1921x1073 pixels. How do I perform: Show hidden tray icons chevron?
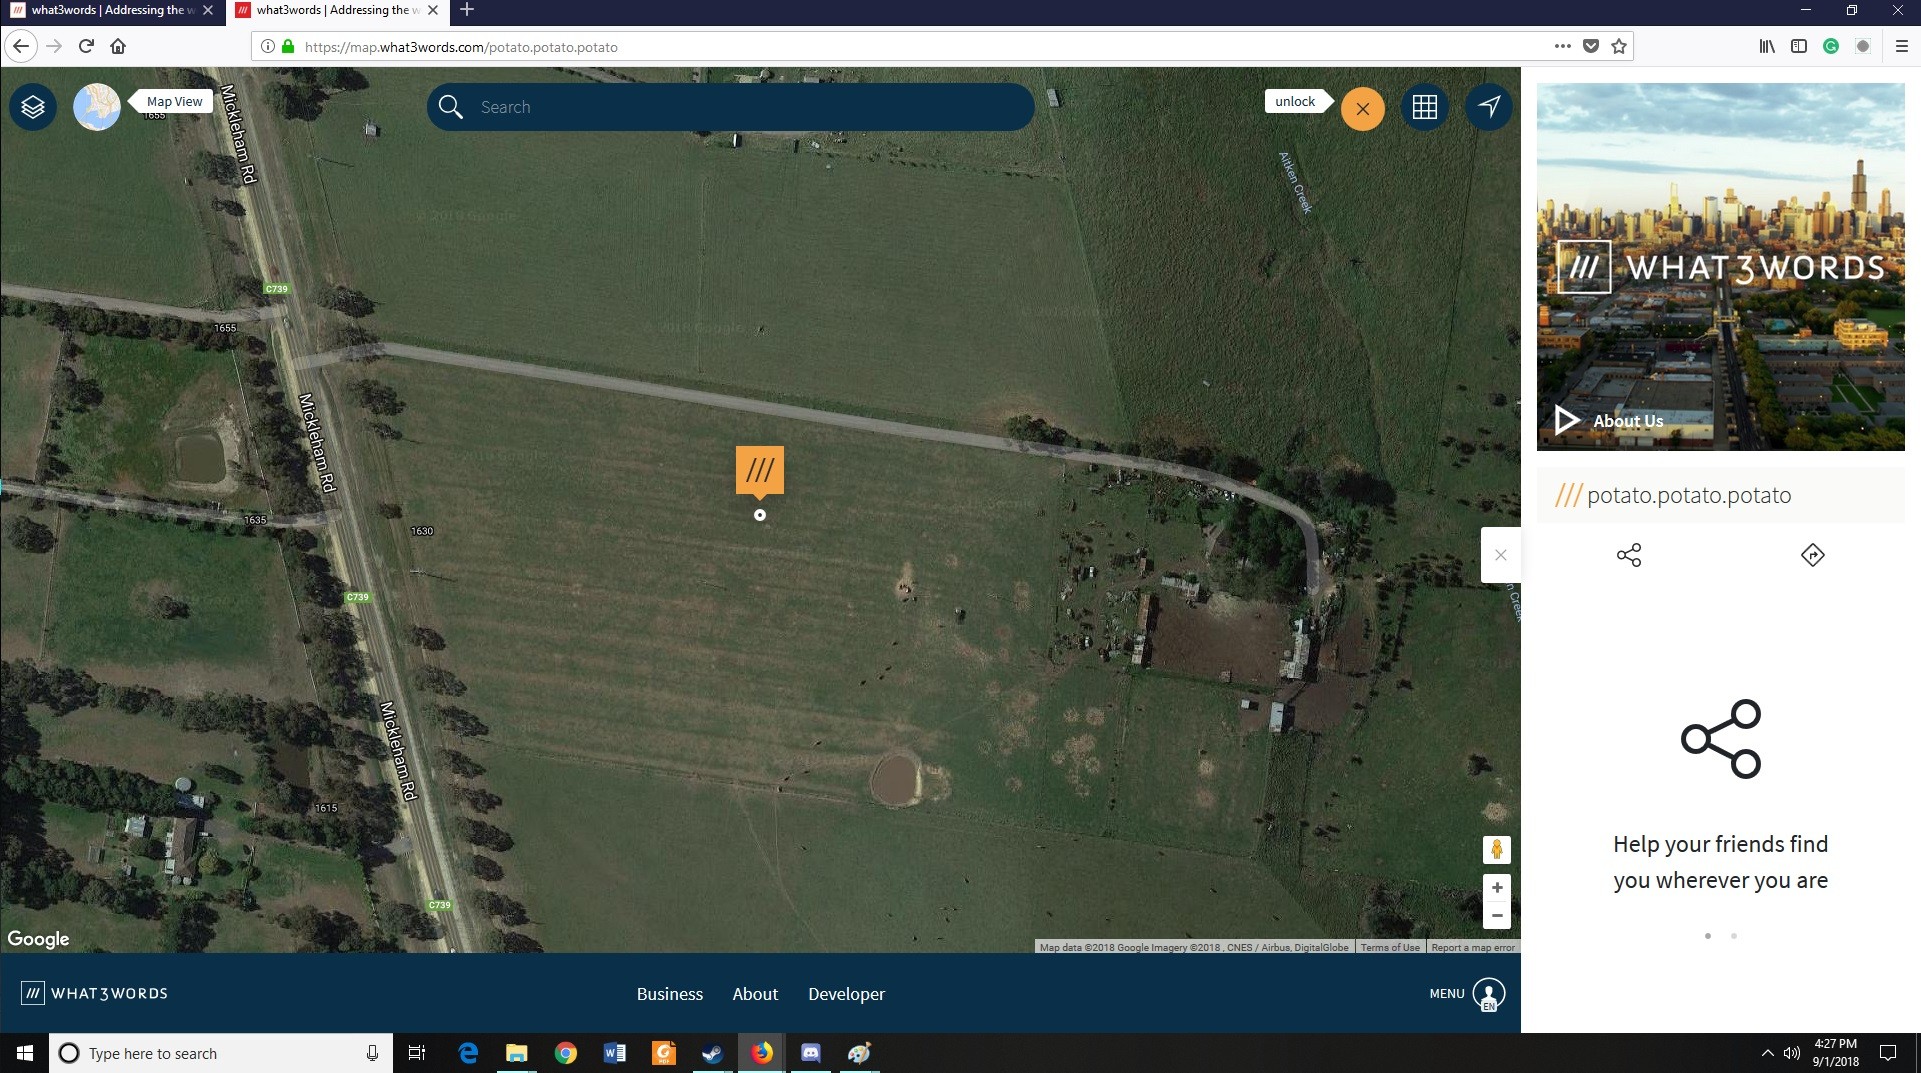pyautogui.click(x=1767, y=1053)
